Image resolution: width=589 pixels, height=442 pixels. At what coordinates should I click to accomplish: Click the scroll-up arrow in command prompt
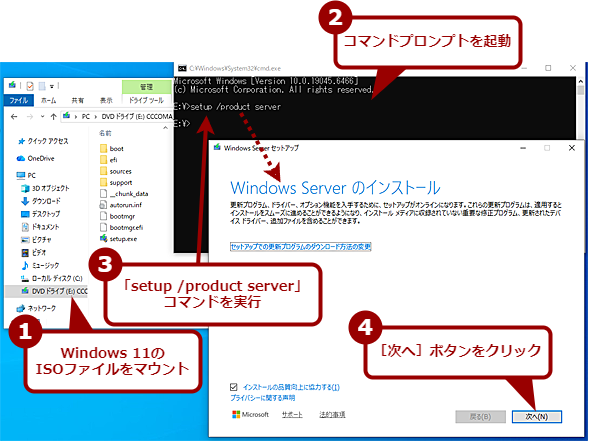pos(580,81)
